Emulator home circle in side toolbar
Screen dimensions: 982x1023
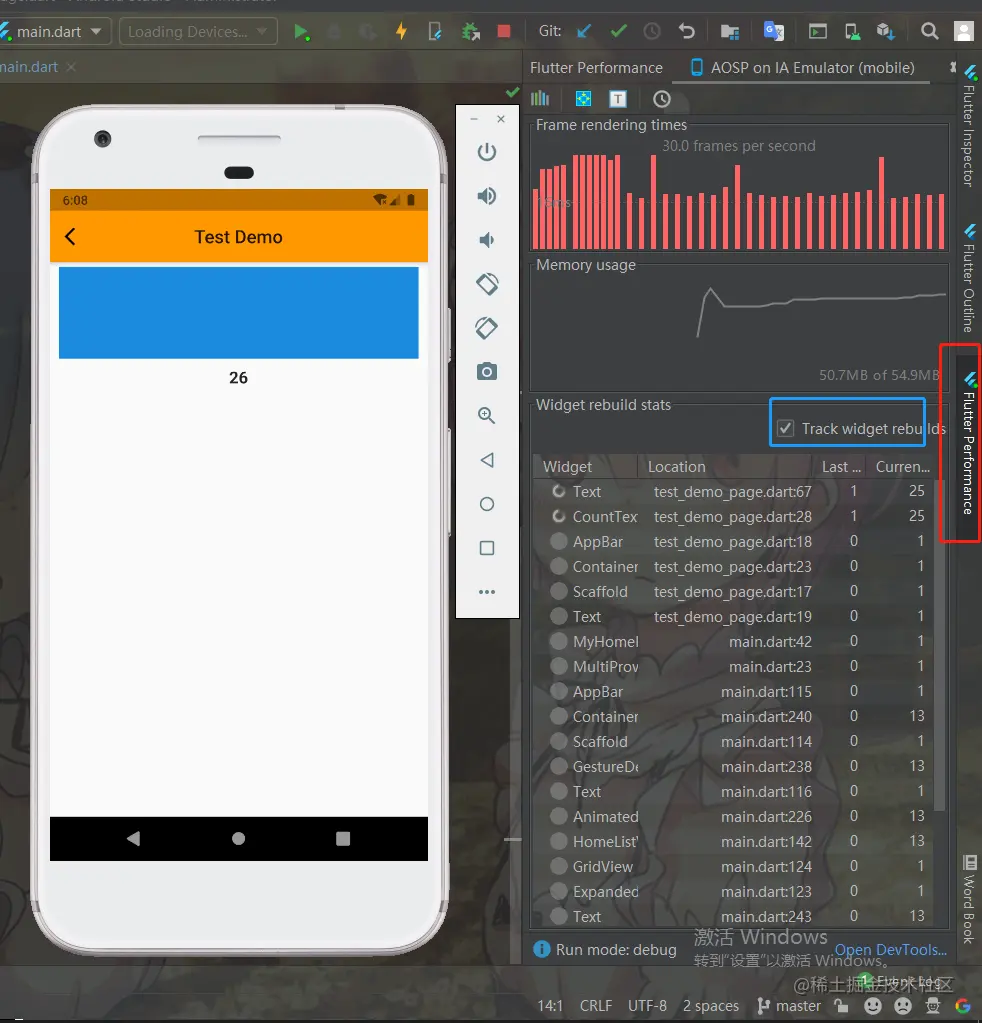487,504
